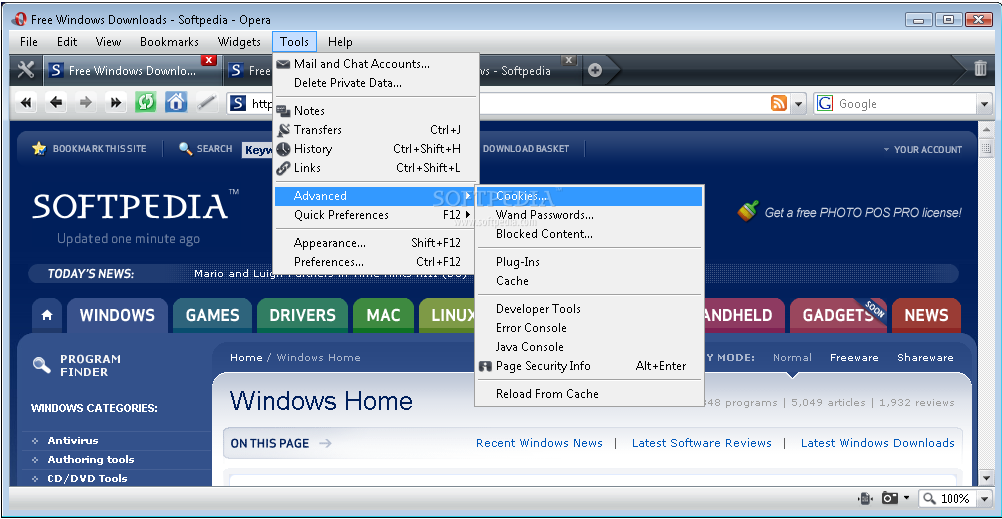Select Blocked Content in Advanced submenu
The height and width of the screenshot is (519, 1002).
tap(589, 234)
